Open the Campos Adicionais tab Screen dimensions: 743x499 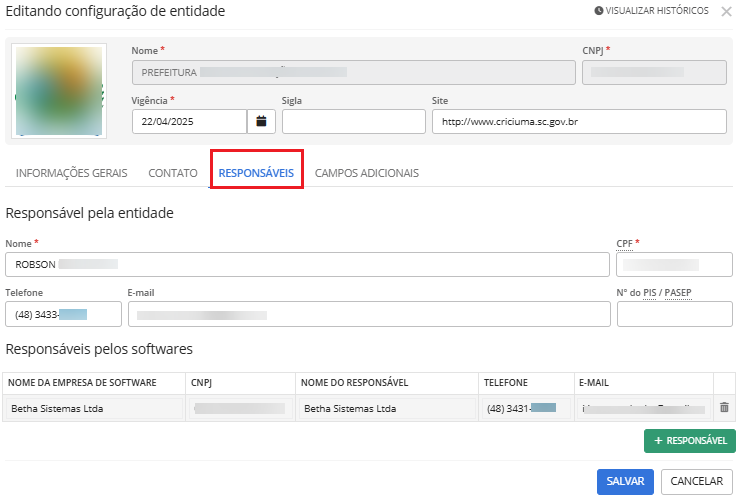coord(367,173)
